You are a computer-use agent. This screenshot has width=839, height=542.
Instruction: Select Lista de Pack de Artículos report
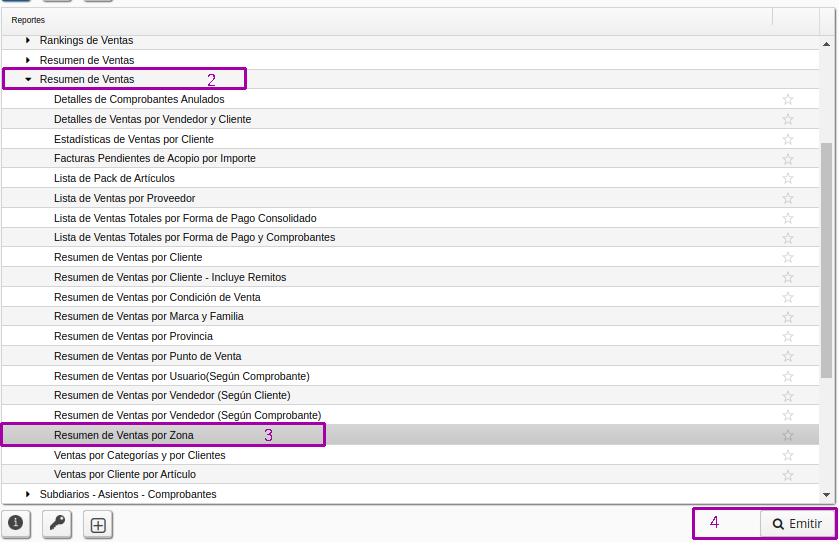click(x=410, y=178)
